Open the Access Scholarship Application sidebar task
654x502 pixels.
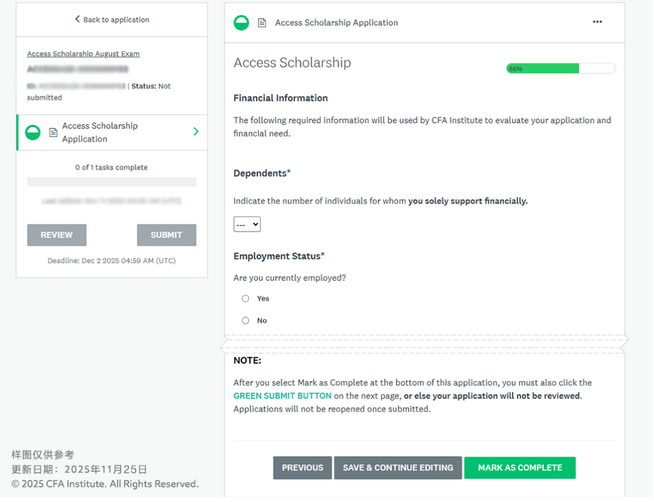[100, 132]
